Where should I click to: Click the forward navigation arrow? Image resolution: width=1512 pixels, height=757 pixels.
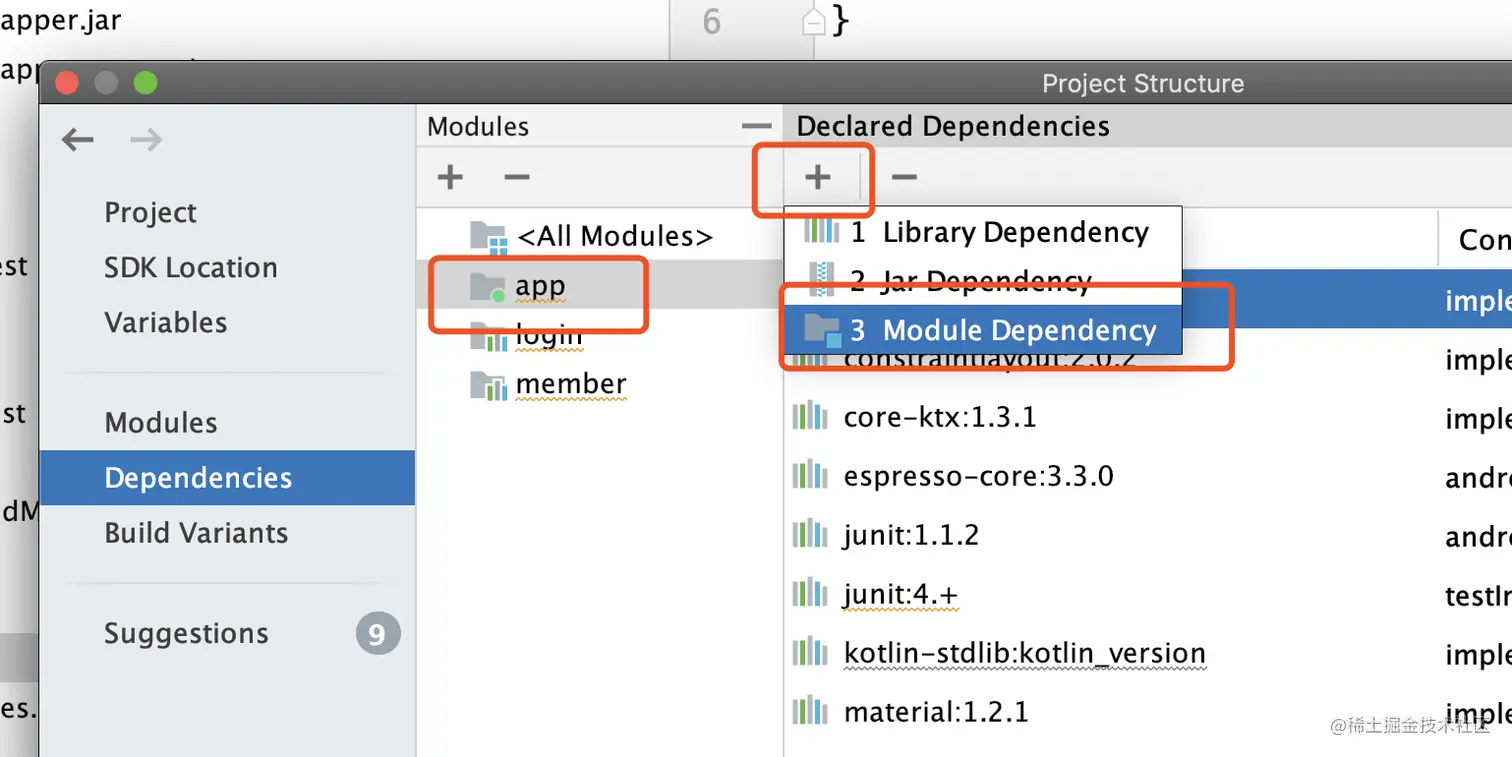146,140
